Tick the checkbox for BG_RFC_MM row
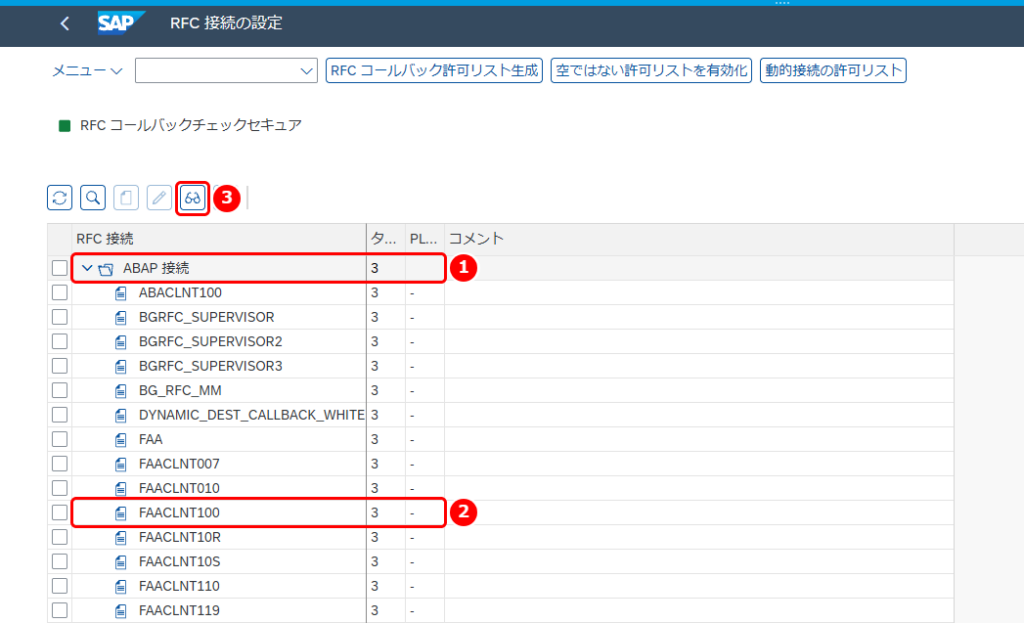1024x623 pixels. pyautogui.click(x=59, y=390)
